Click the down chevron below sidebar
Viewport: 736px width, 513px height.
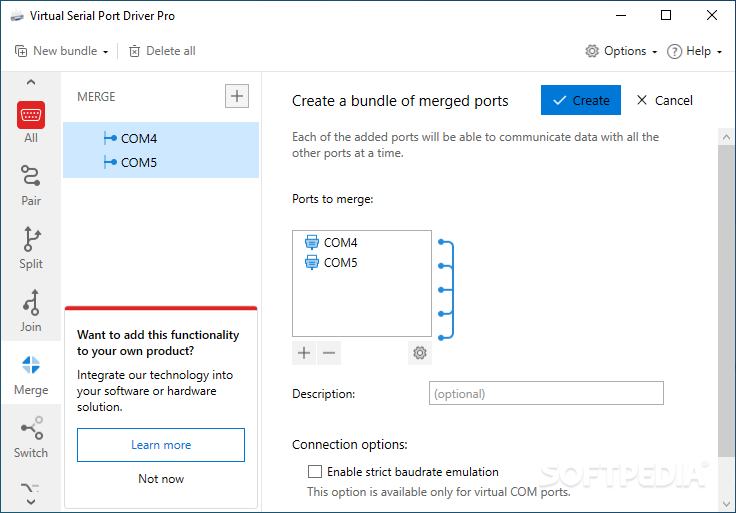[31, 502]
